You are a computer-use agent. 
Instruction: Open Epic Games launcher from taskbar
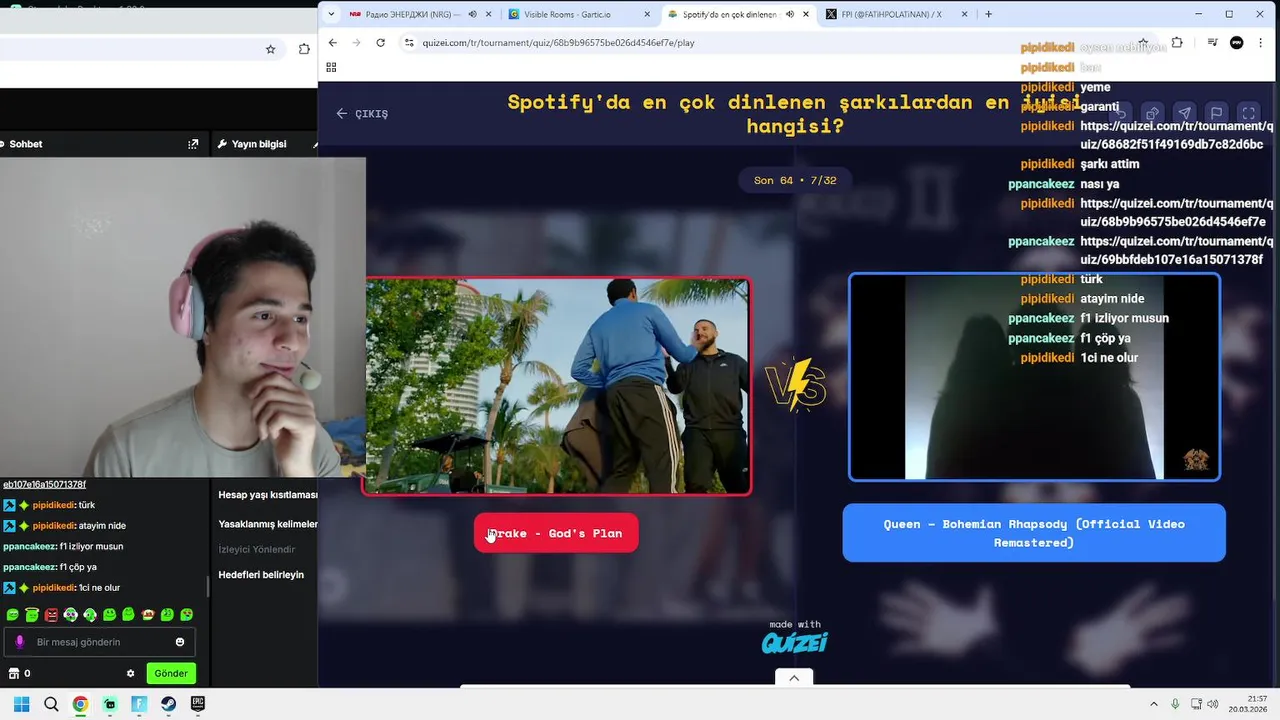[198, 704]
